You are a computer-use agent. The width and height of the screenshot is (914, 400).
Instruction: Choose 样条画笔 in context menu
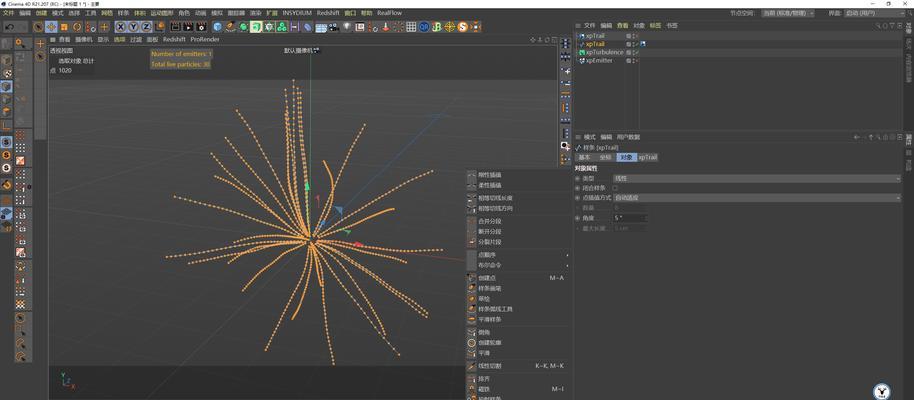pyautogui.click(x=516, y=288)
